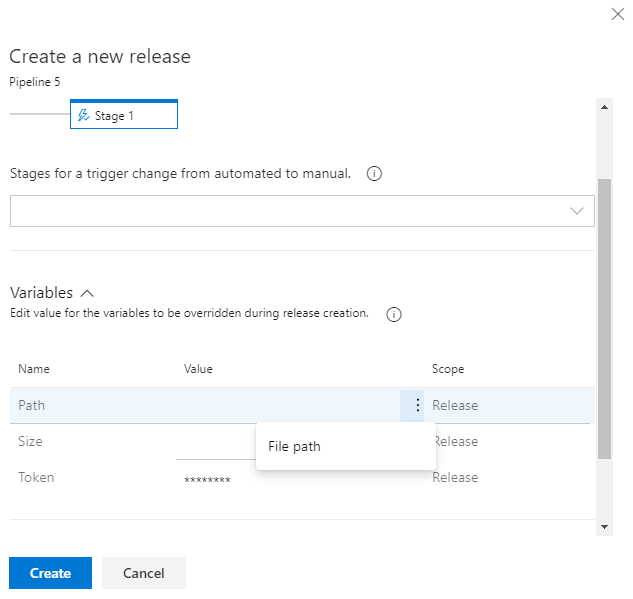This screenshot has height=599, width=633.
Task: Click the lightning trigger icon on Stage 1
Action: pyautogui.click(x=83, y=116)
